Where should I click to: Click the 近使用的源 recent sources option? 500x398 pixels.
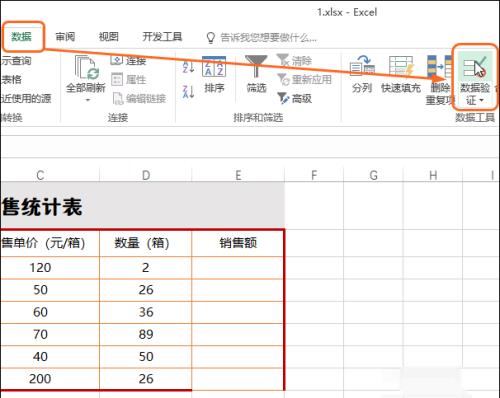[26, 98]
